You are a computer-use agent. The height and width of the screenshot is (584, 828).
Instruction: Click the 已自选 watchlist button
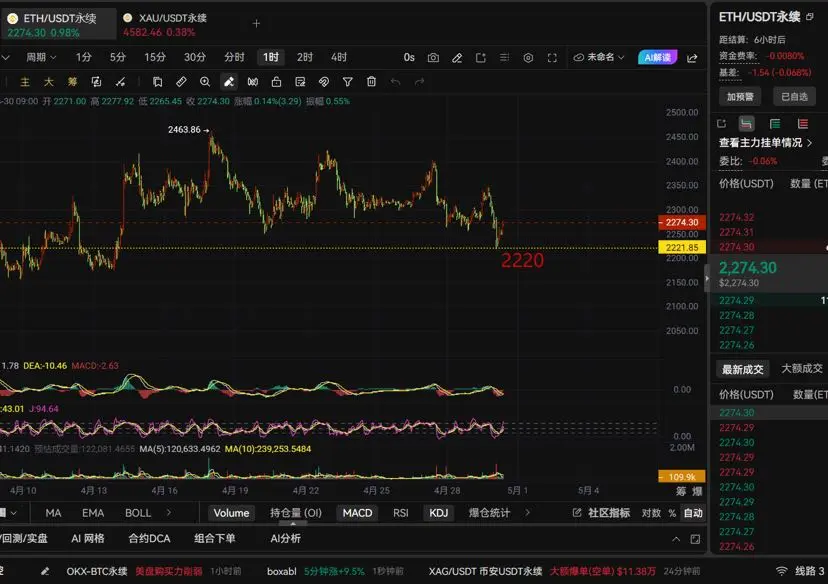pos(794,97)
